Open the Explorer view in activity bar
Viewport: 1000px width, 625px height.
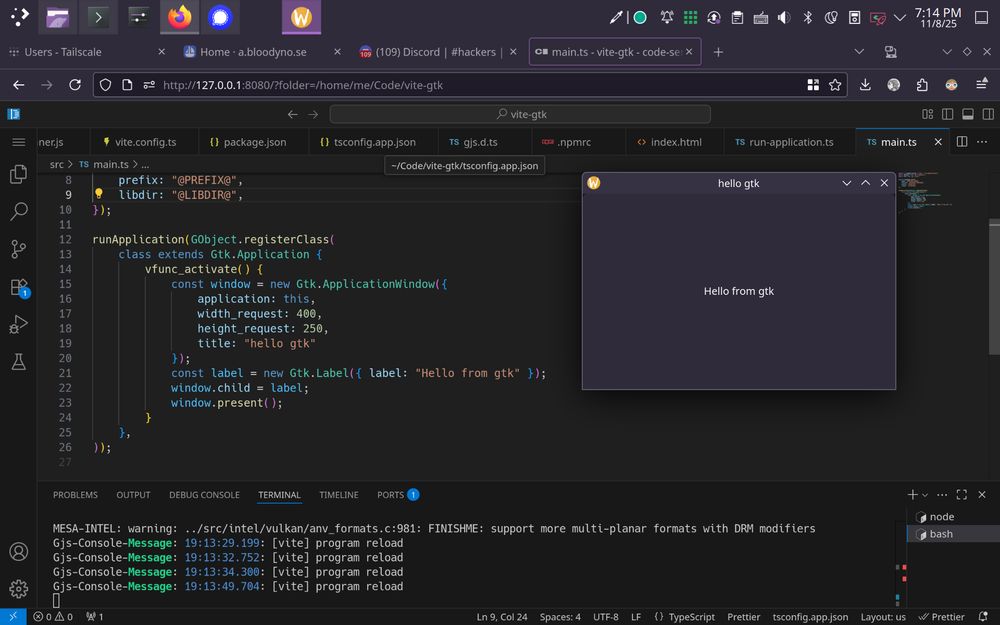click(17, 175)
